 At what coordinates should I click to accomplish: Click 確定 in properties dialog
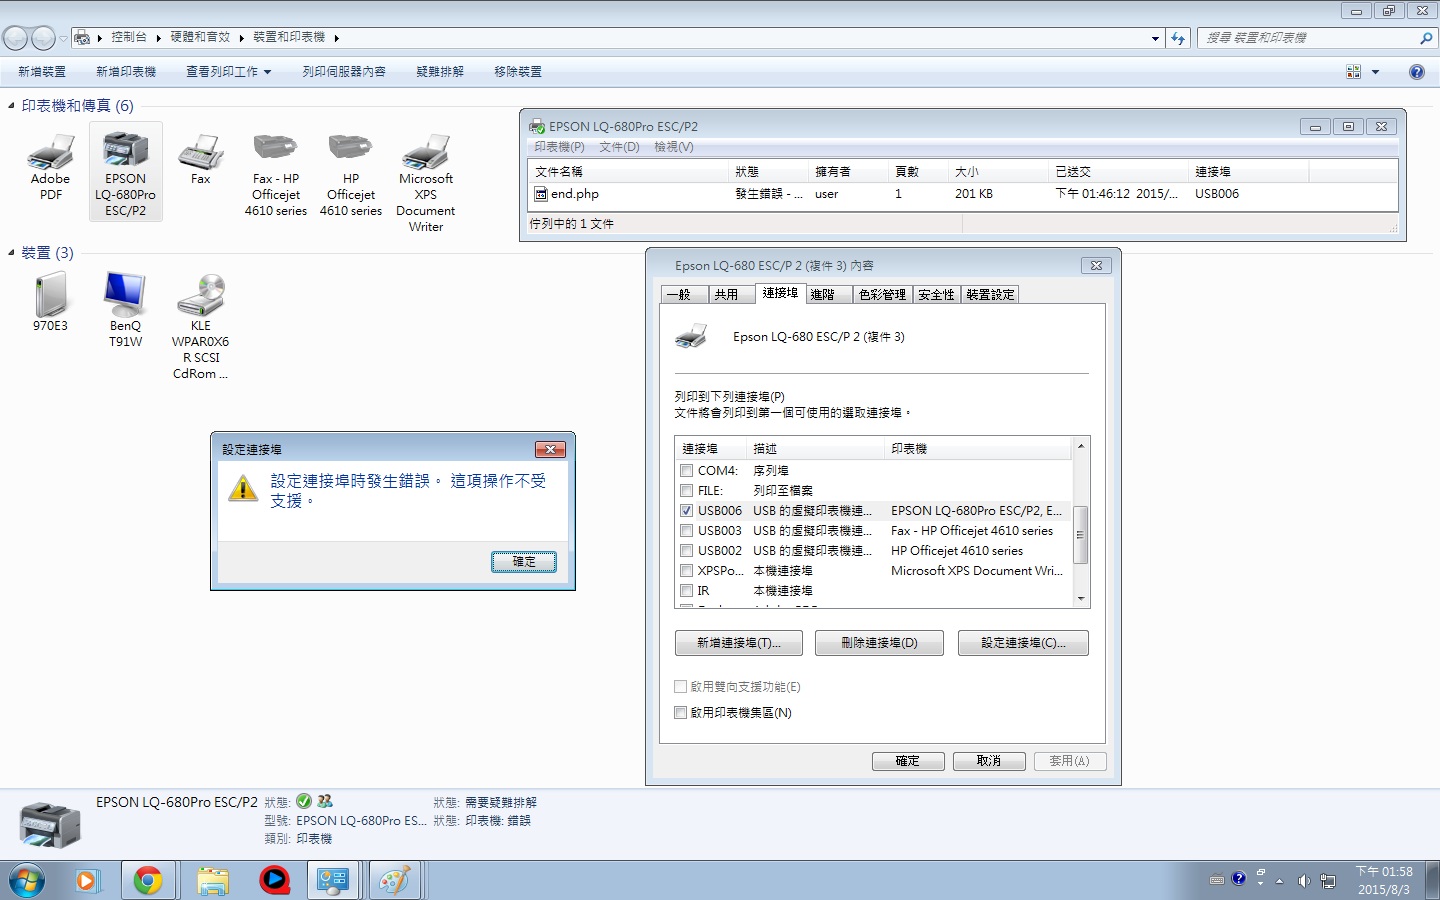908,761
